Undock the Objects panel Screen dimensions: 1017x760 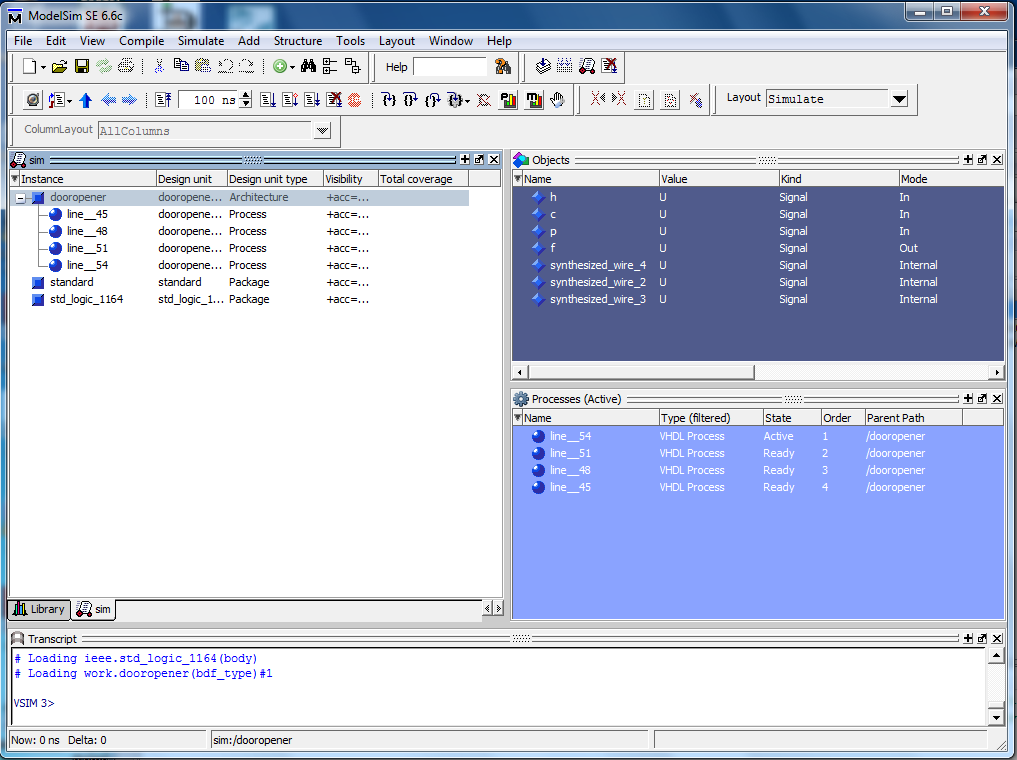click(x=982, y=160)
